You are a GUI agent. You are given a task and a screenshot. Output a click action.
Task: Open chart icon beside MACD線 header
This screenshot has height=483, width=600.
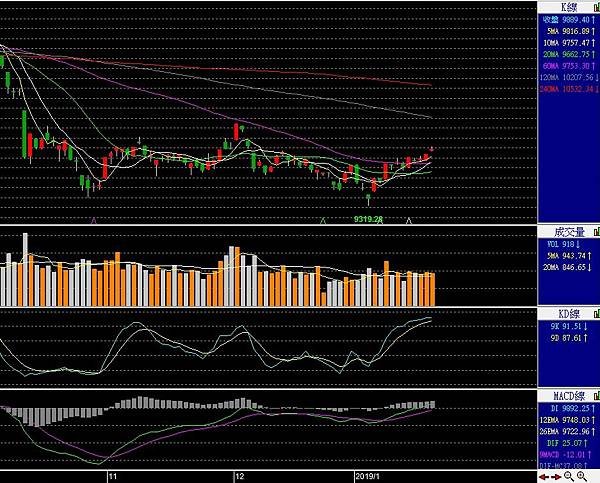(x=597, y=396)
